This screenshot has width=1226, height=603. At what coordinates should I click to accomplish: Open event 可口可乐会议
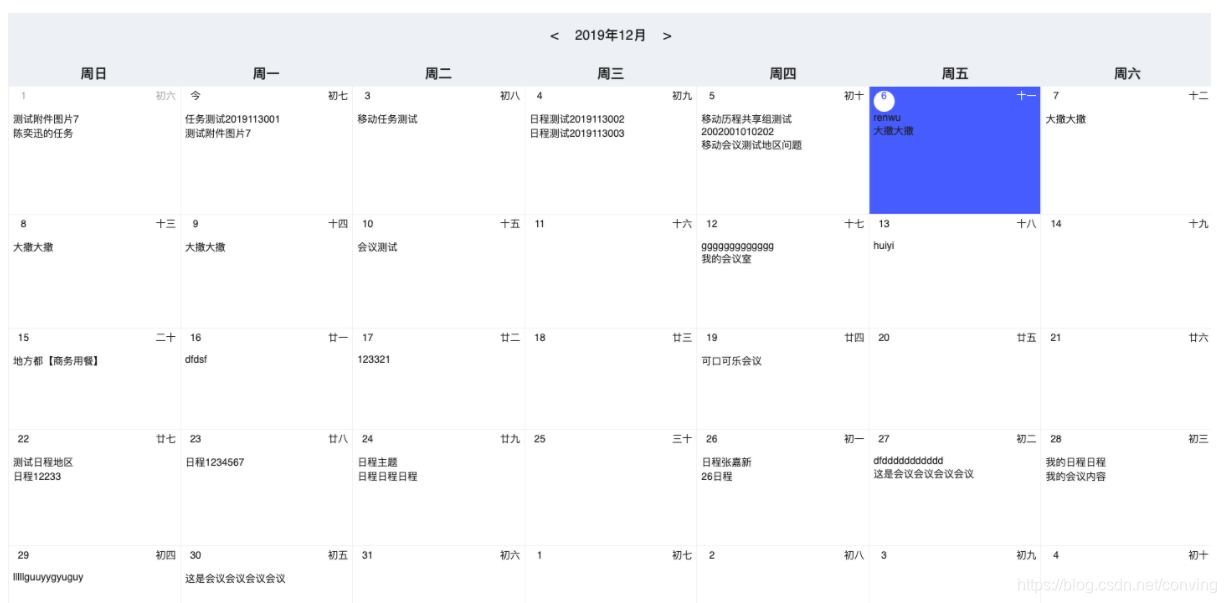pos(731,361)
